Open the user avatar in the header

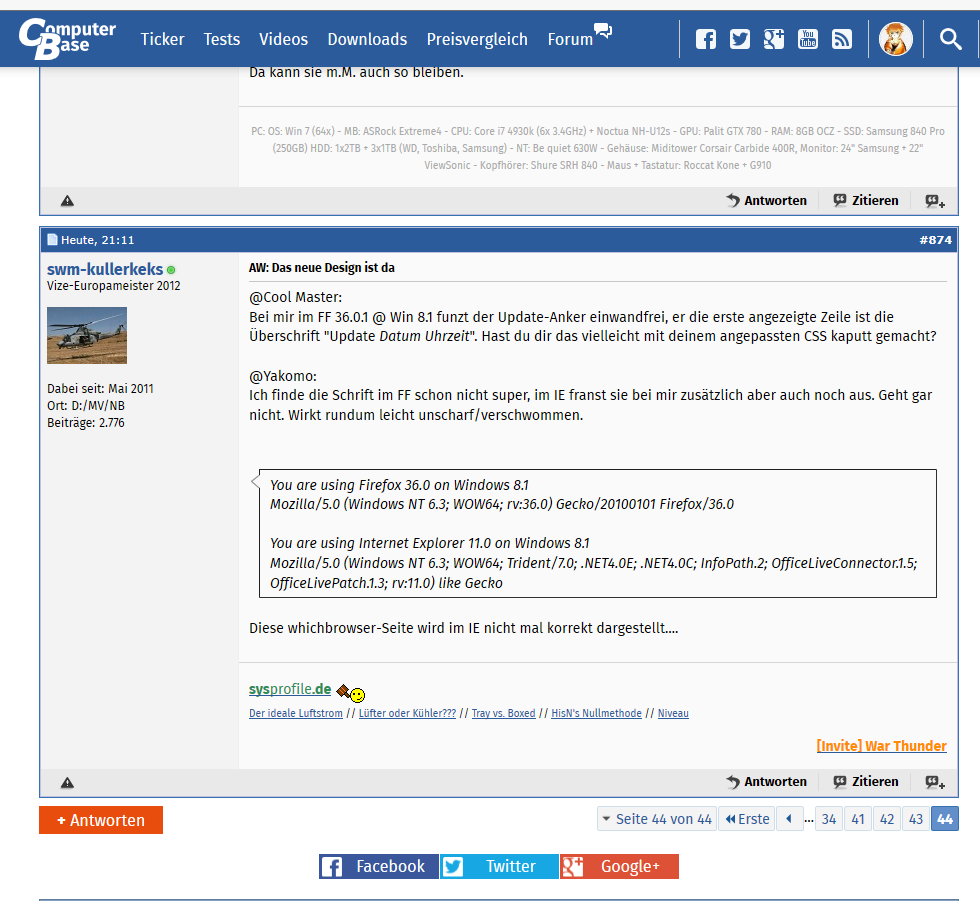coord(896,39)
